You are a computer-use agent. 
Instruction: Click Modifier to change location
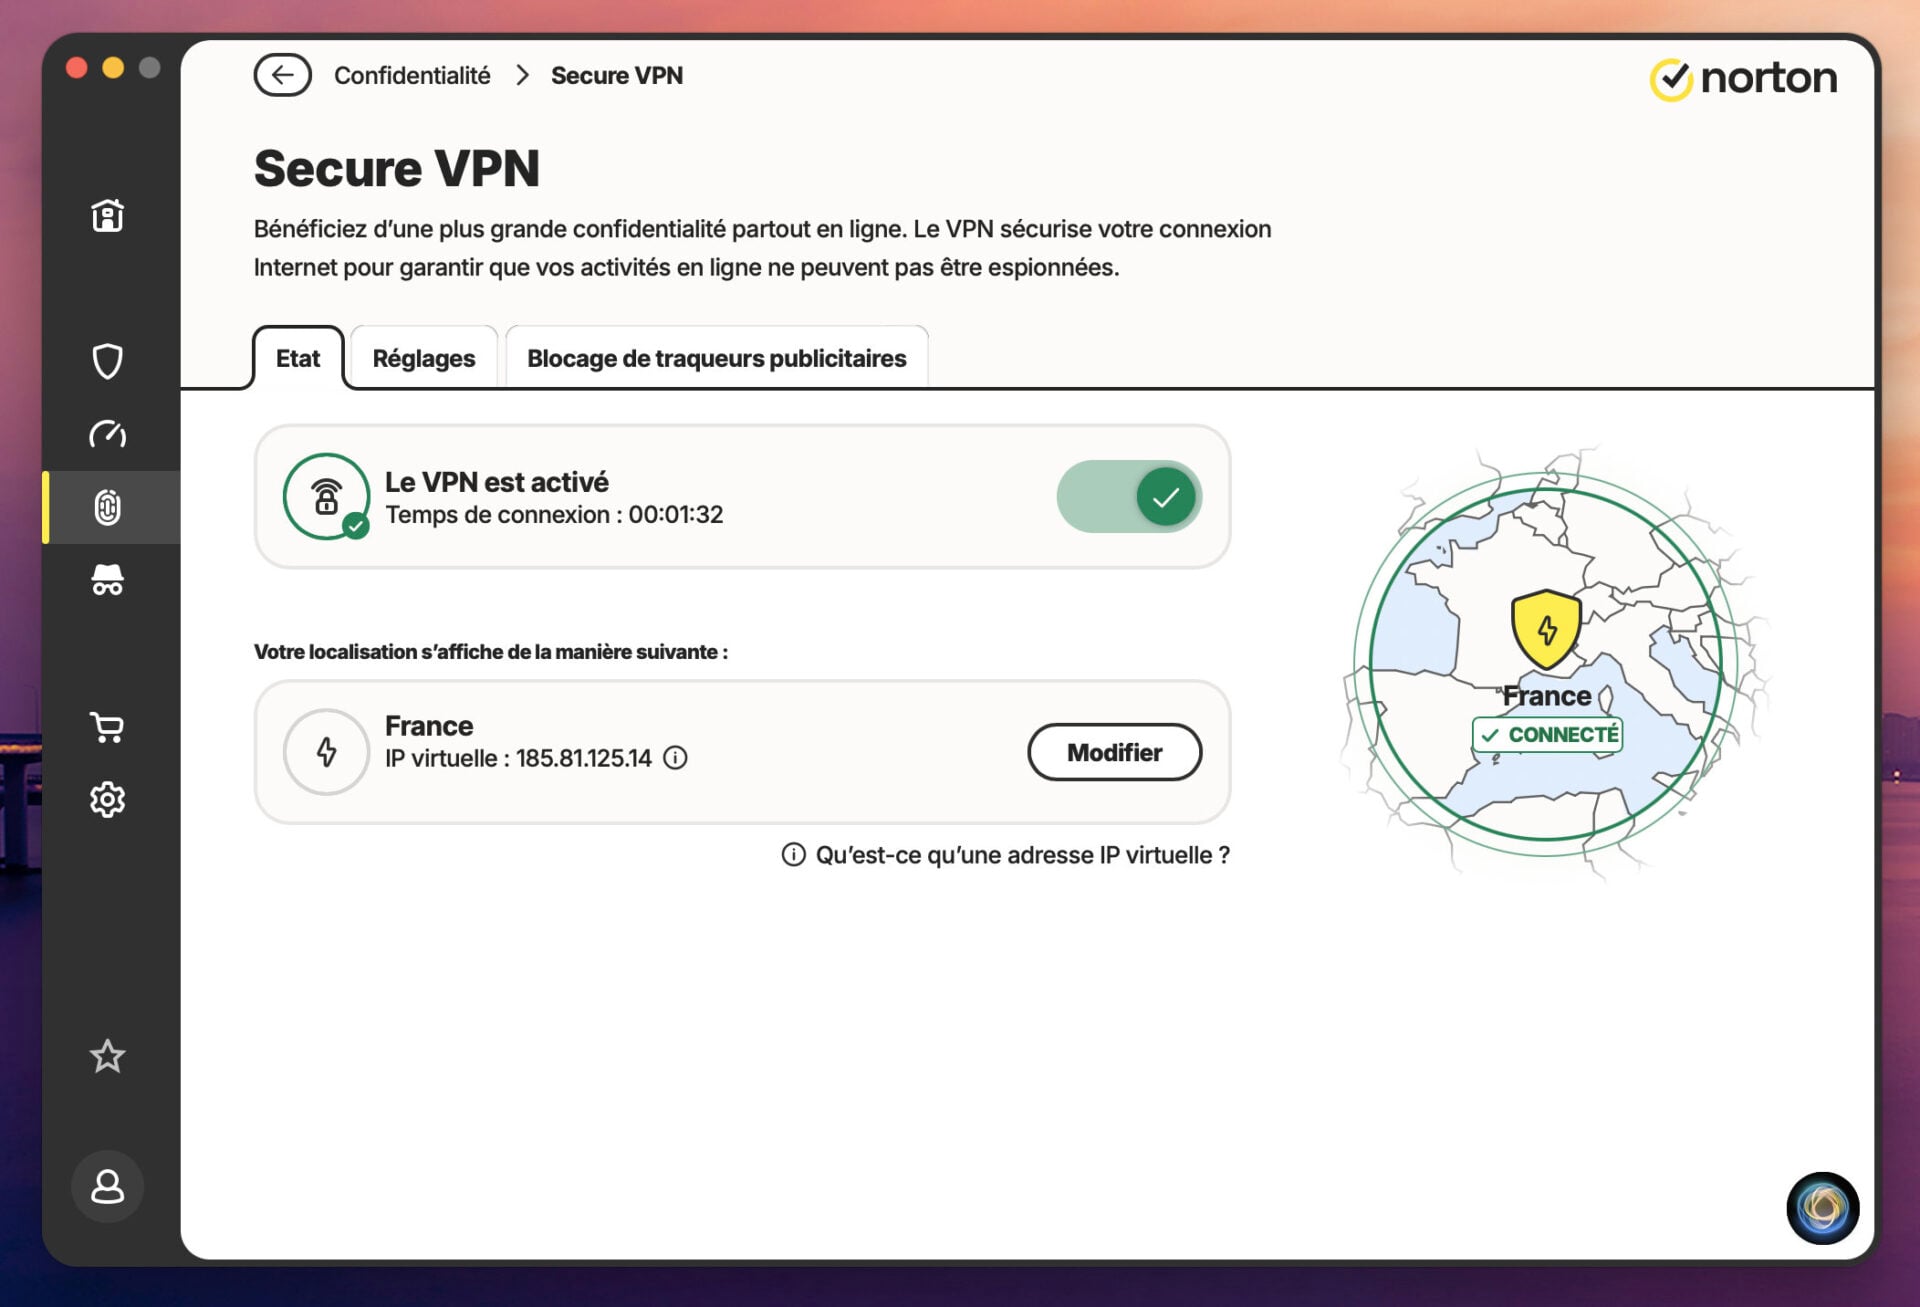pyautogui.click(x=1114, y=752)
